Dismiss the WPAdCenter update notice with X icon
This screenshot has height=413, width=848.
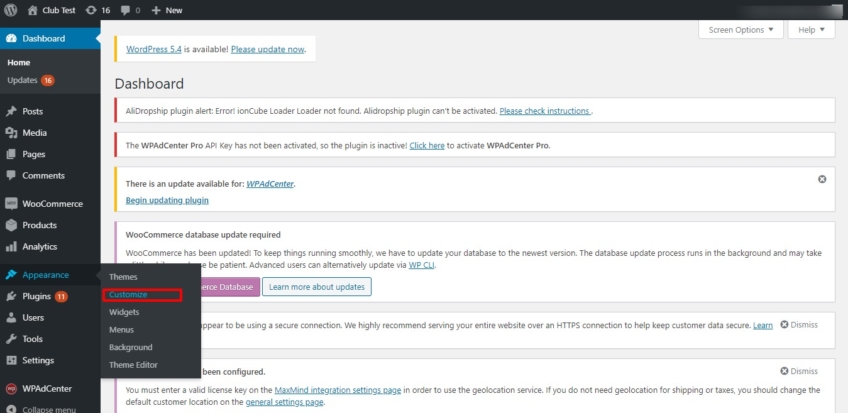tap(822, 179)
